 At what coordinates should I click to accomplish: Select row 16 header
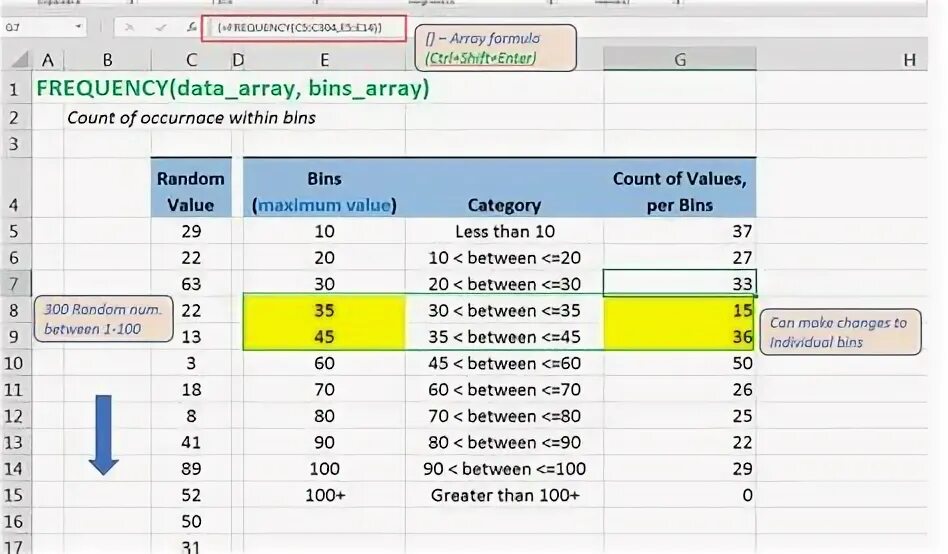pyautogui.click(x=15, y=521)
